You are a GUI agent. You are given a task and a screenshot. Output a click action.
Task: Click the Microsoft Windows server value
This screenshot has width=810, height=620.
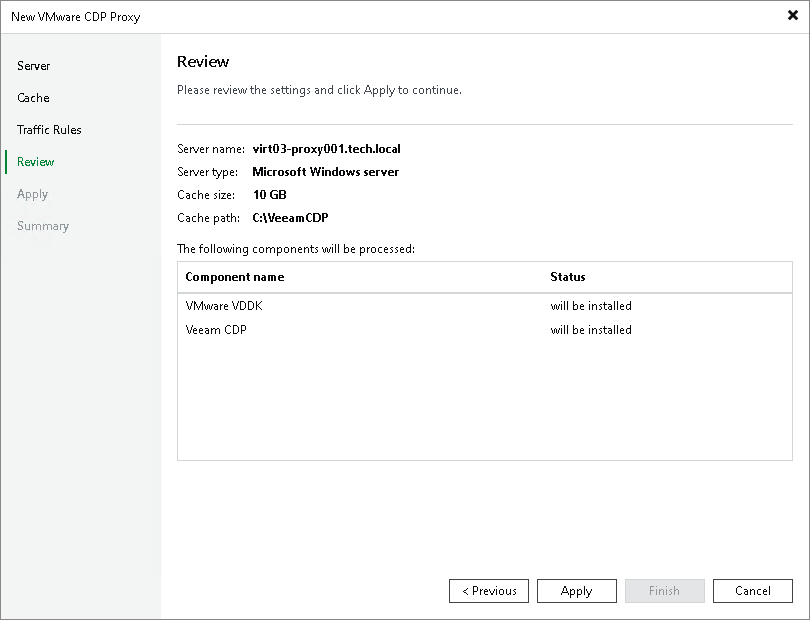click(x=325, y=172)
